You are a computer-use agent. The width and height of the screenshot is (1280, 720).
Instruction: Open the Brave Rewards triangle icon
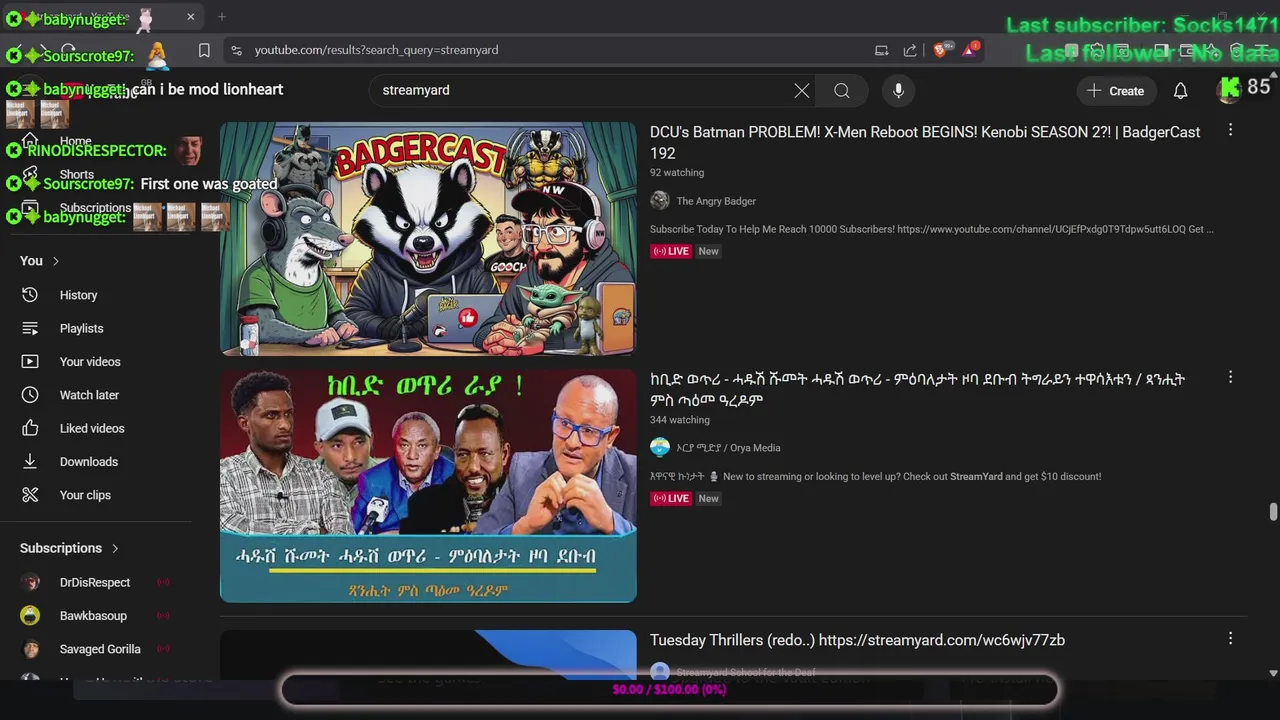tap(970, 50)
